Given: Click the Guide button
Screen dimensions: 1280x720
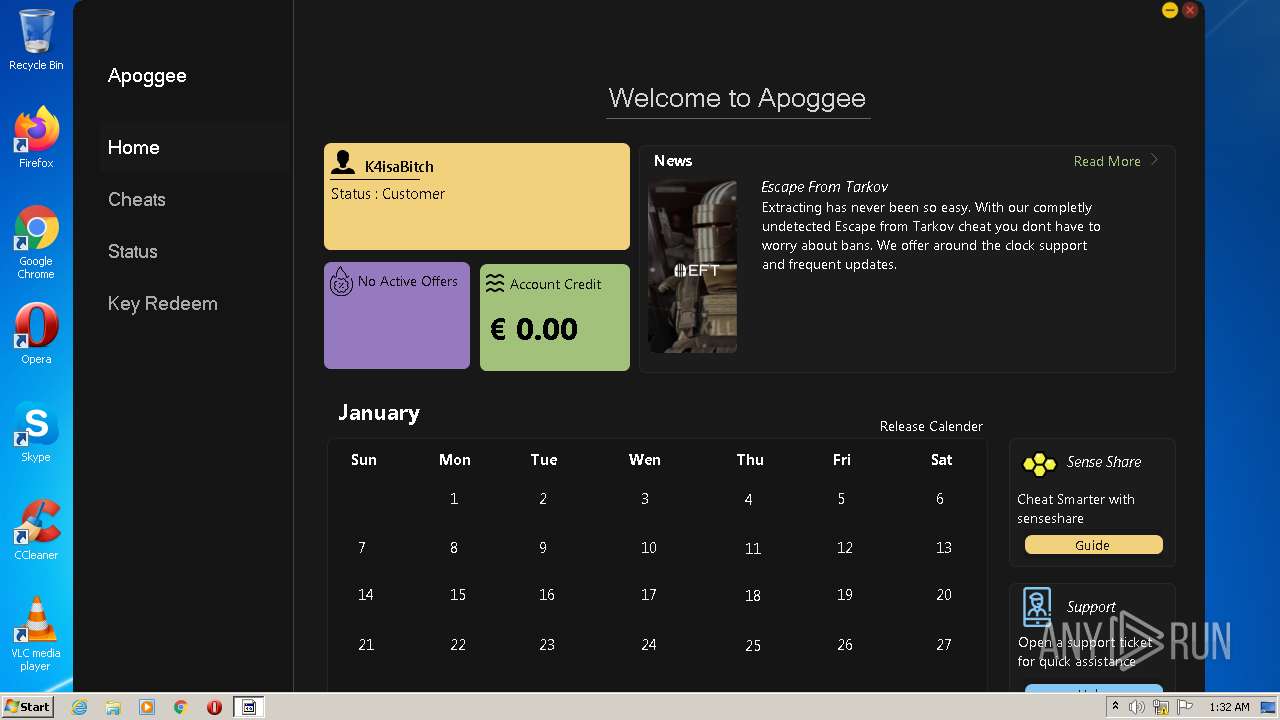Looking at the screenshot, I should pos(1094,545).
